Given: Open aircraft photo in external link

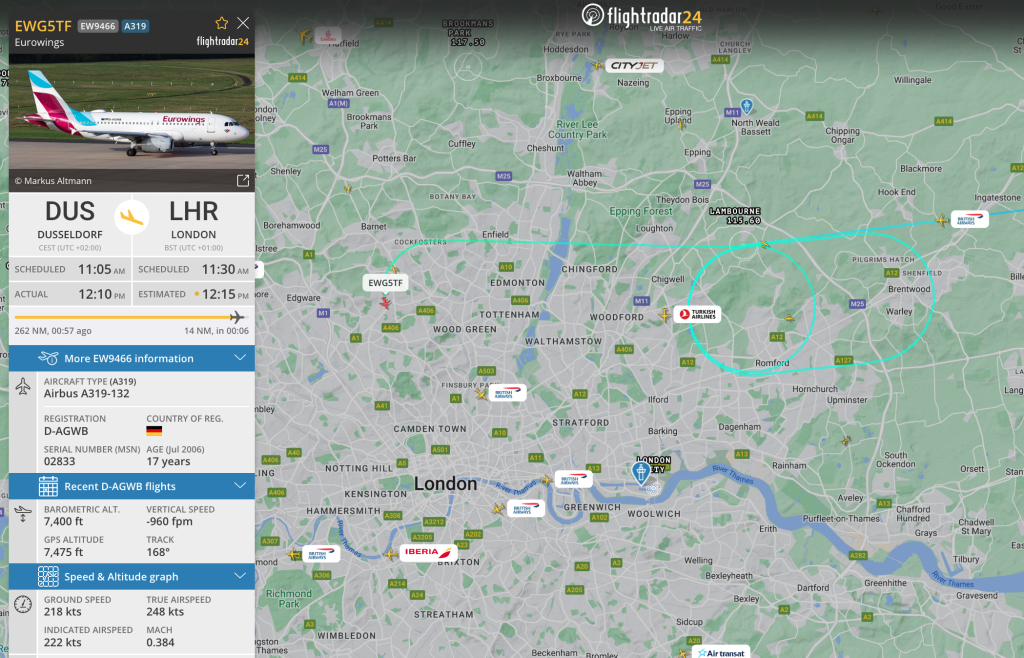Looking at the screenshot, I should pyautogui.click(x=242, y=181).
